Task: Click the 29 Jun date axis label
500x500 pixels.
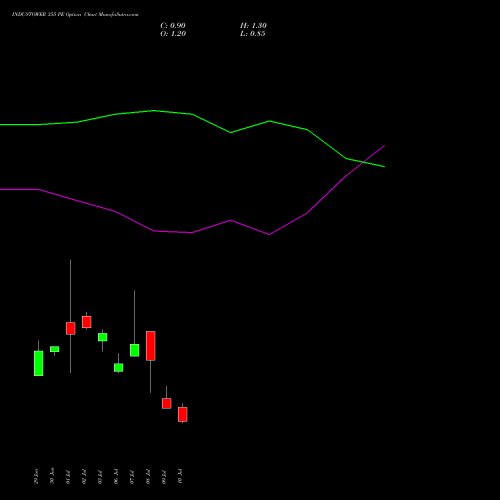Action: [36, 476]
